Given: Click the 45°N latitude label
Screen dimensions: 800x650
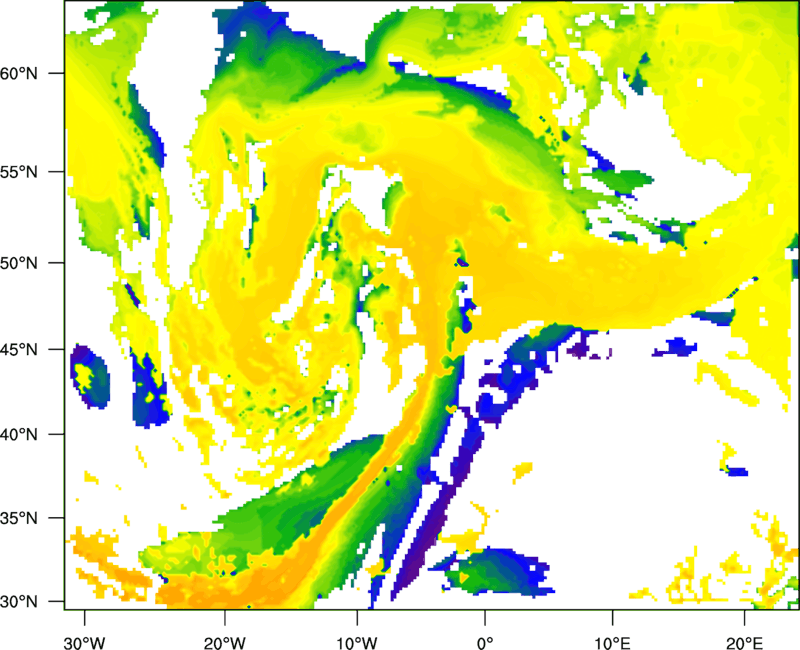Looking at the screenshot, I should tap(19, 349).
